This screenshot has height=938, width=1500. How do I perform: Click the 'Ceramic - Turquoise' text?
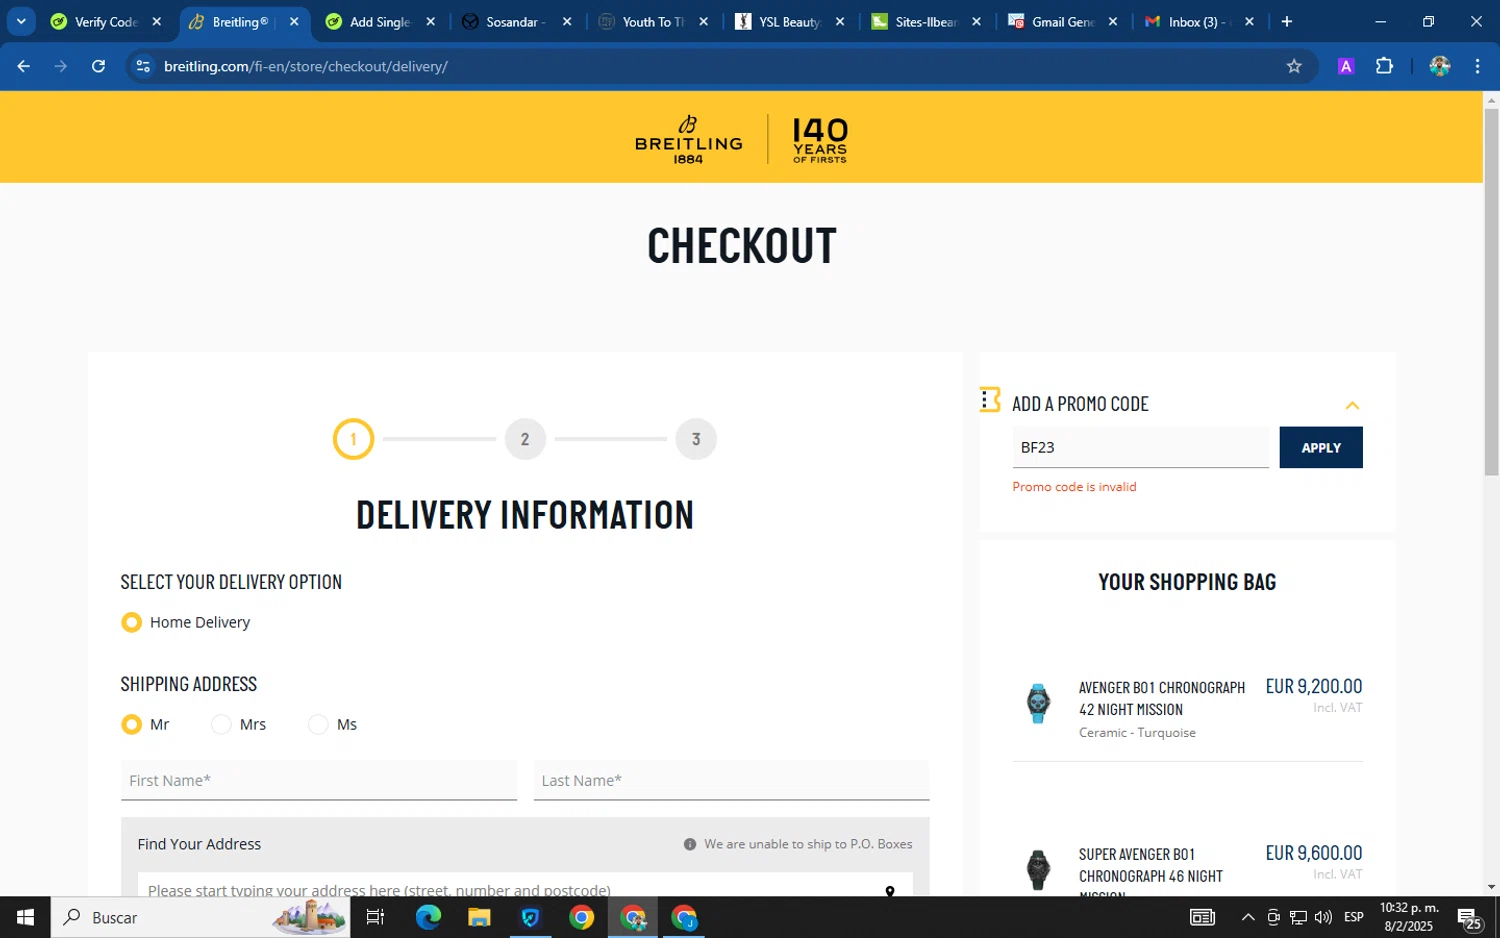coord(1137,733)
